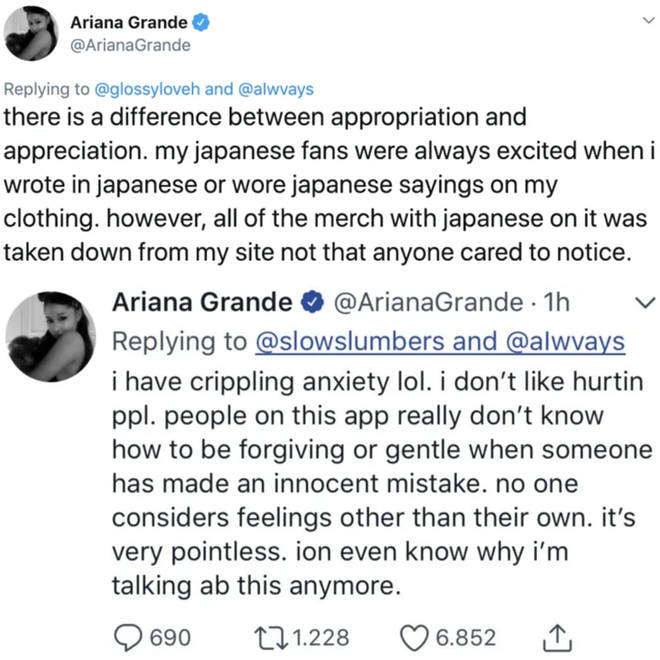
Task: Click the Ariana Grande name on second tweet
Action: pos(202,302)
